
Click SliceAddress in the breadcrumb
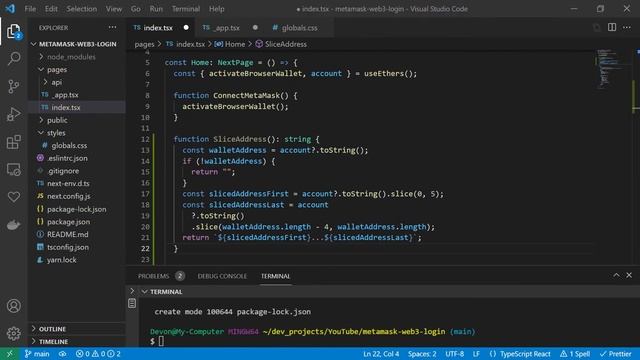tap(286, 44)
